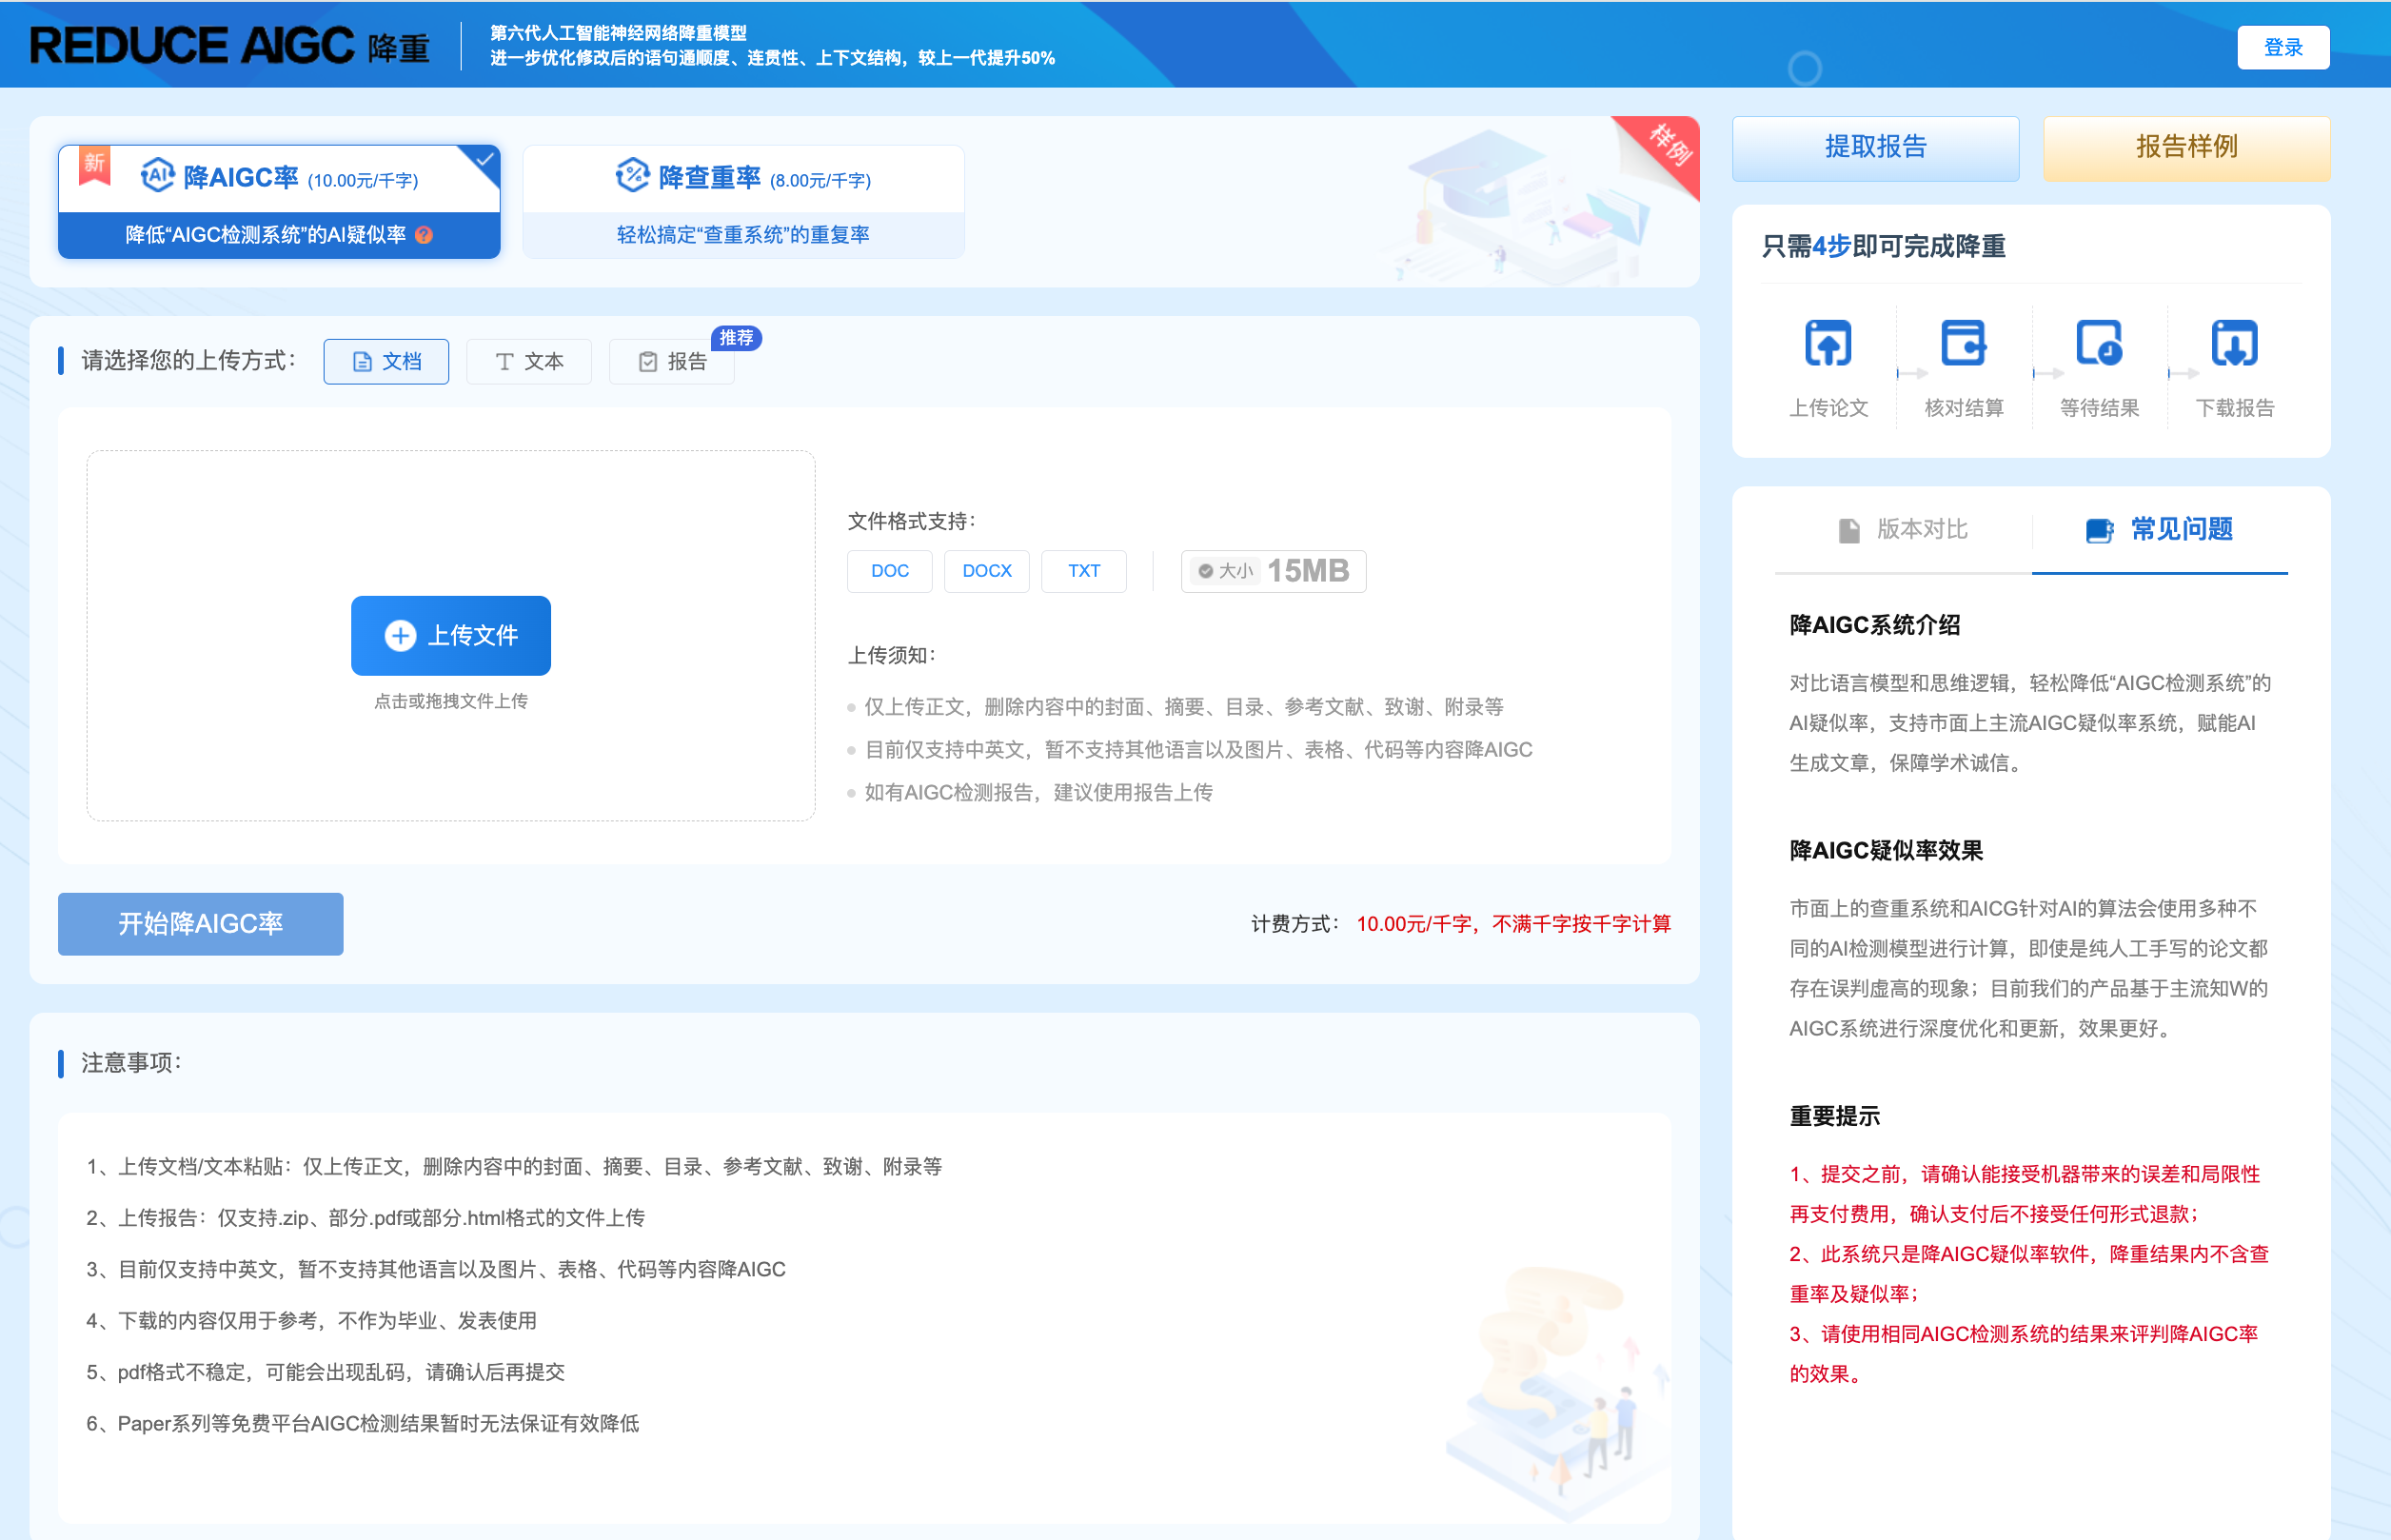Click the document icon in 文档 tab

click(363, 362)
